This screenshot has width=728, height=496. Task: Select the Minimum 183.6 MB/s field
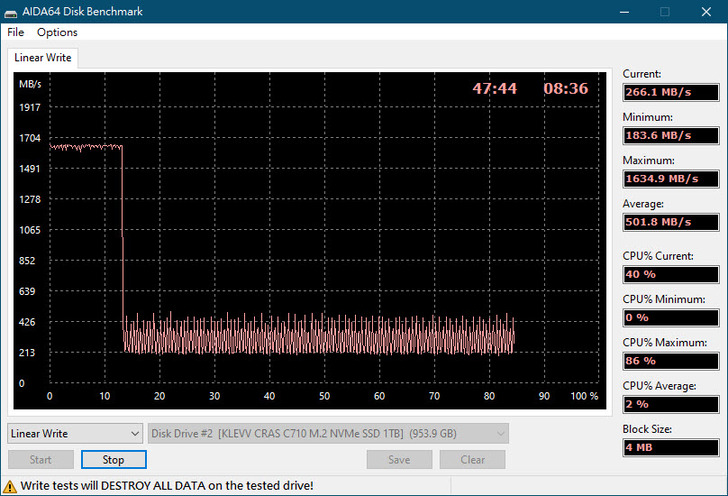[671, 135]
